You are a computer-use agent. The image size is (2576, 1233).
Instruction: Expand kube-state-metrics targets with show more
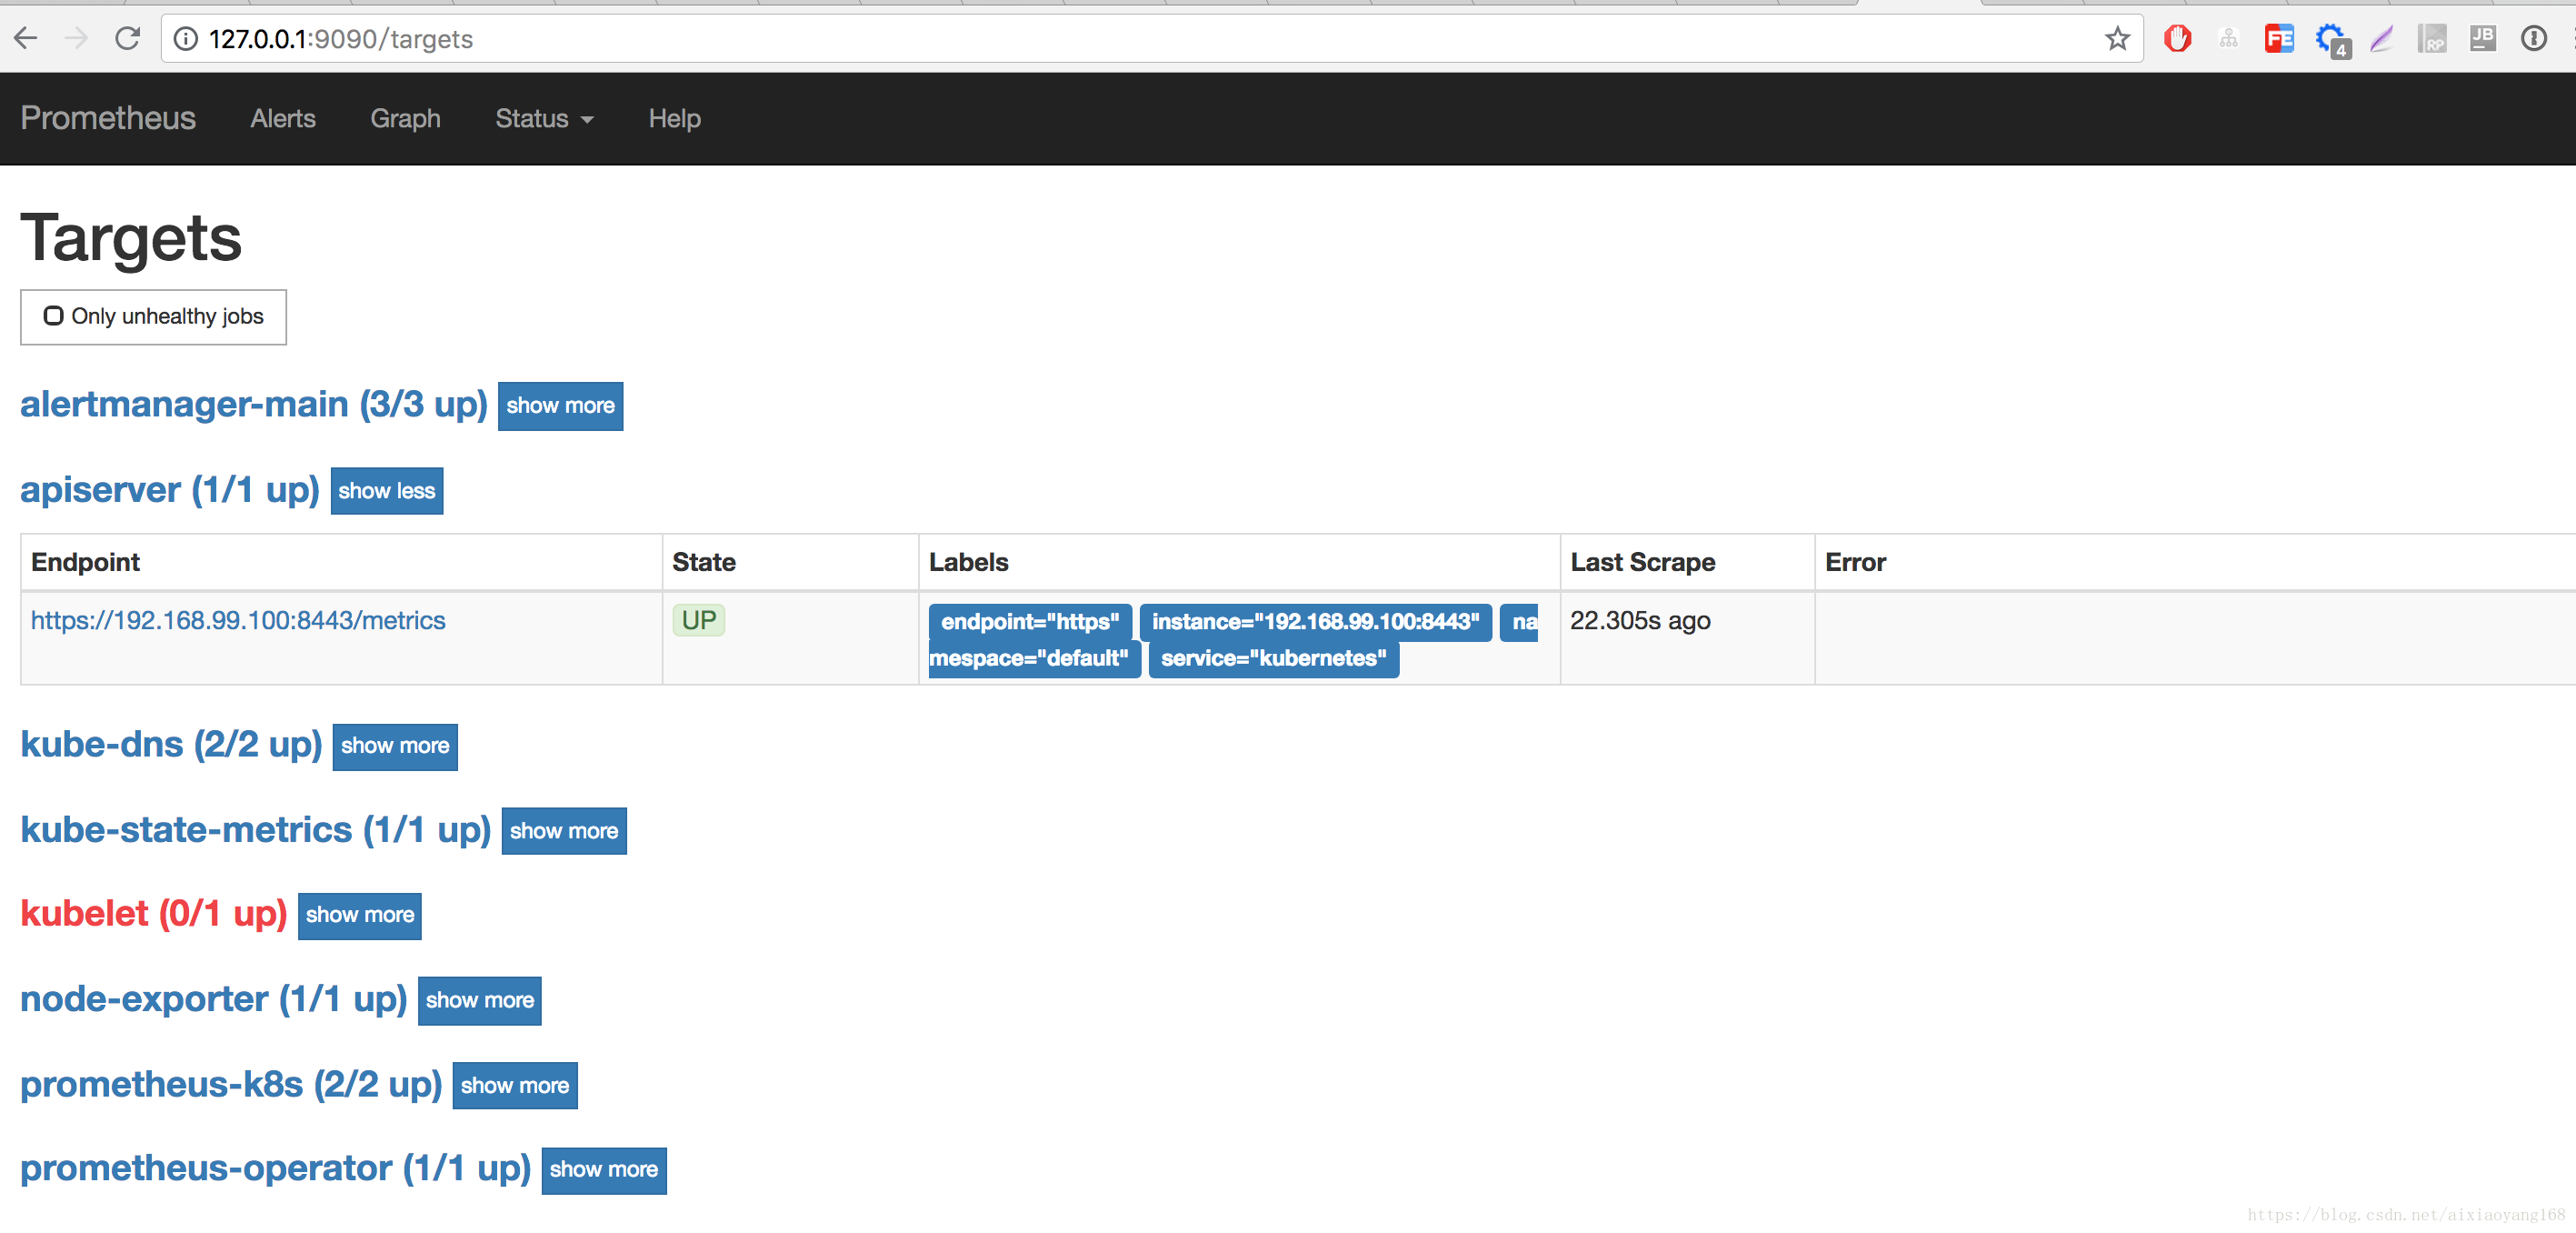coord(564,831)
